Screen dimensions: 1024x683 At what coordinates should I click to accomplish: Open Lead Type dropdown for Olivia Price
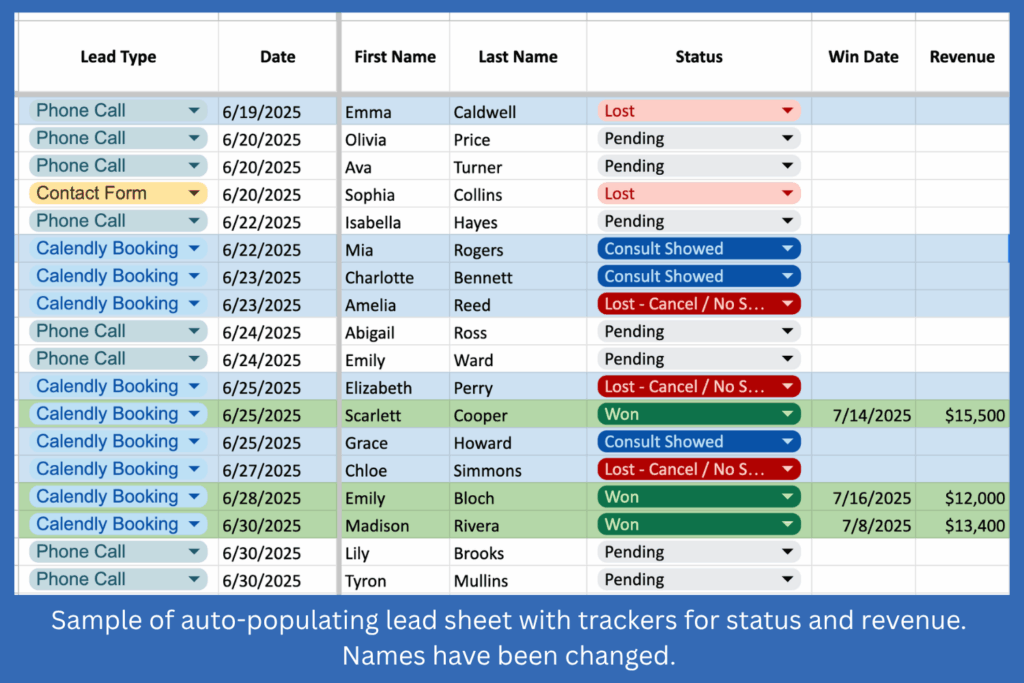[x=194, y=139]
